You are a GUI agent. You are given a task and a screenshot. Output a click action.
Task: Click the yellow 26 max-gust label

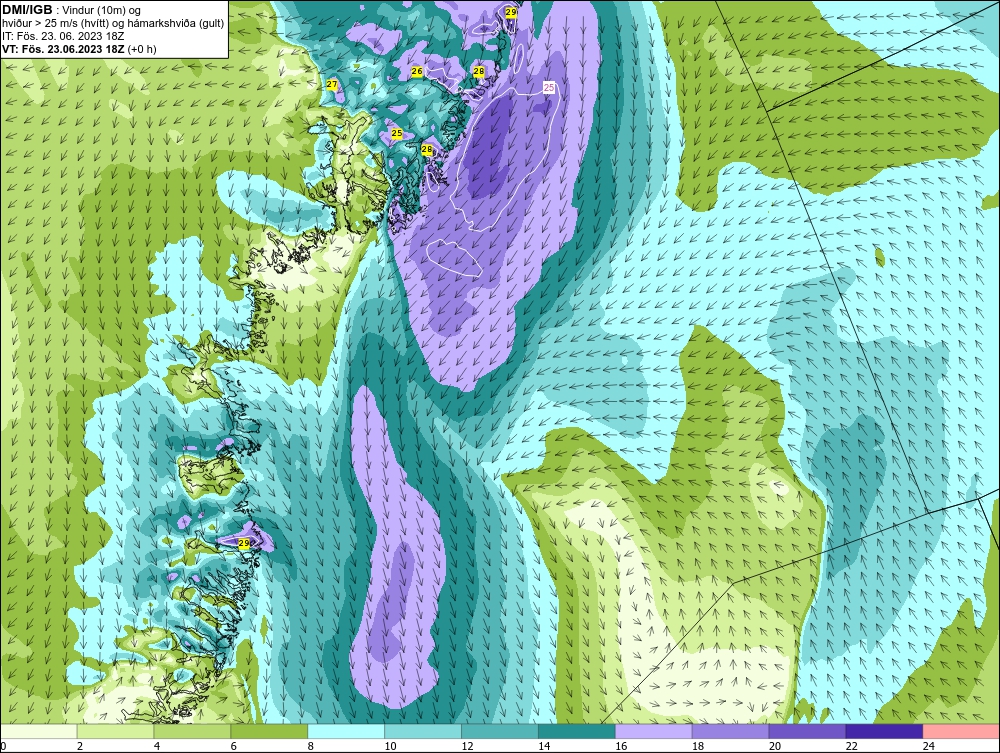417,71
